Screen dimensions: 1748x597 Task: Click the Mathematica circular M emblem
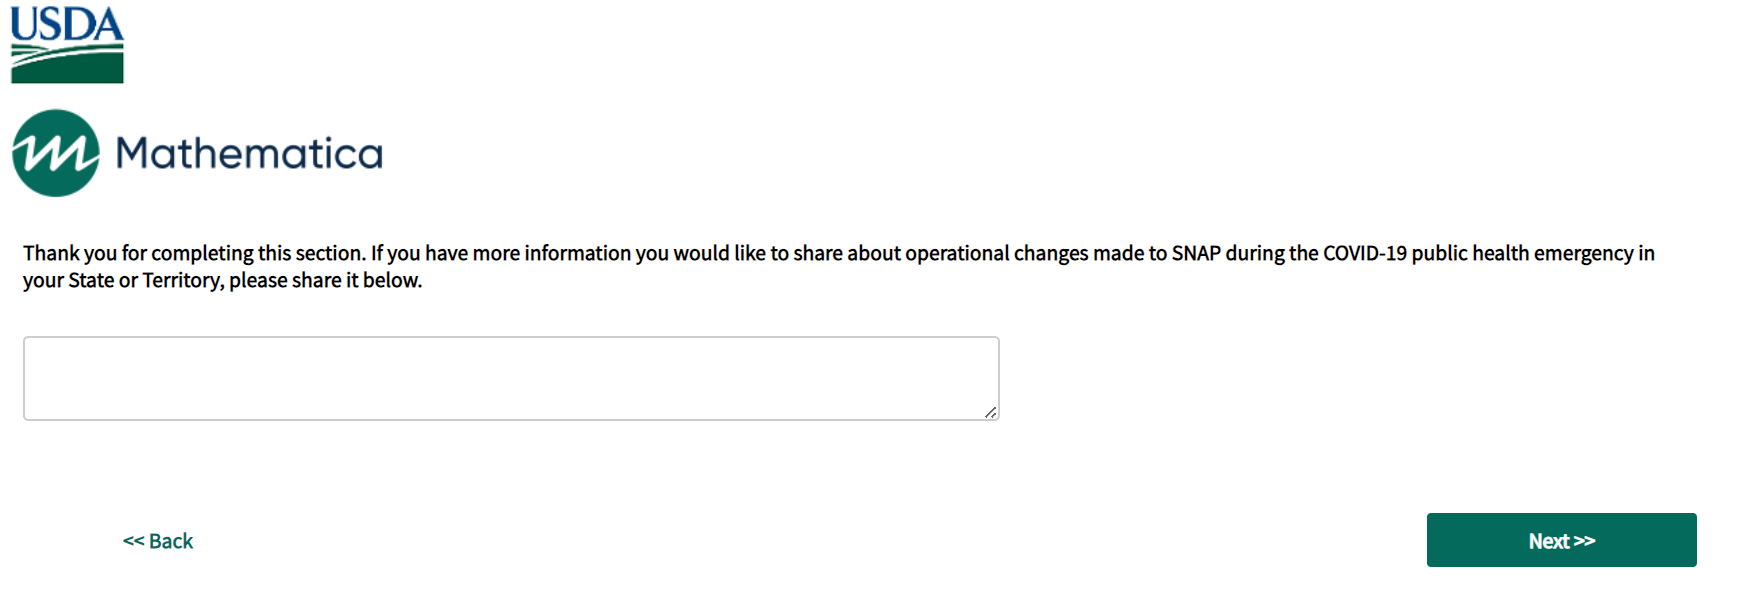click(x=56, y=153)
